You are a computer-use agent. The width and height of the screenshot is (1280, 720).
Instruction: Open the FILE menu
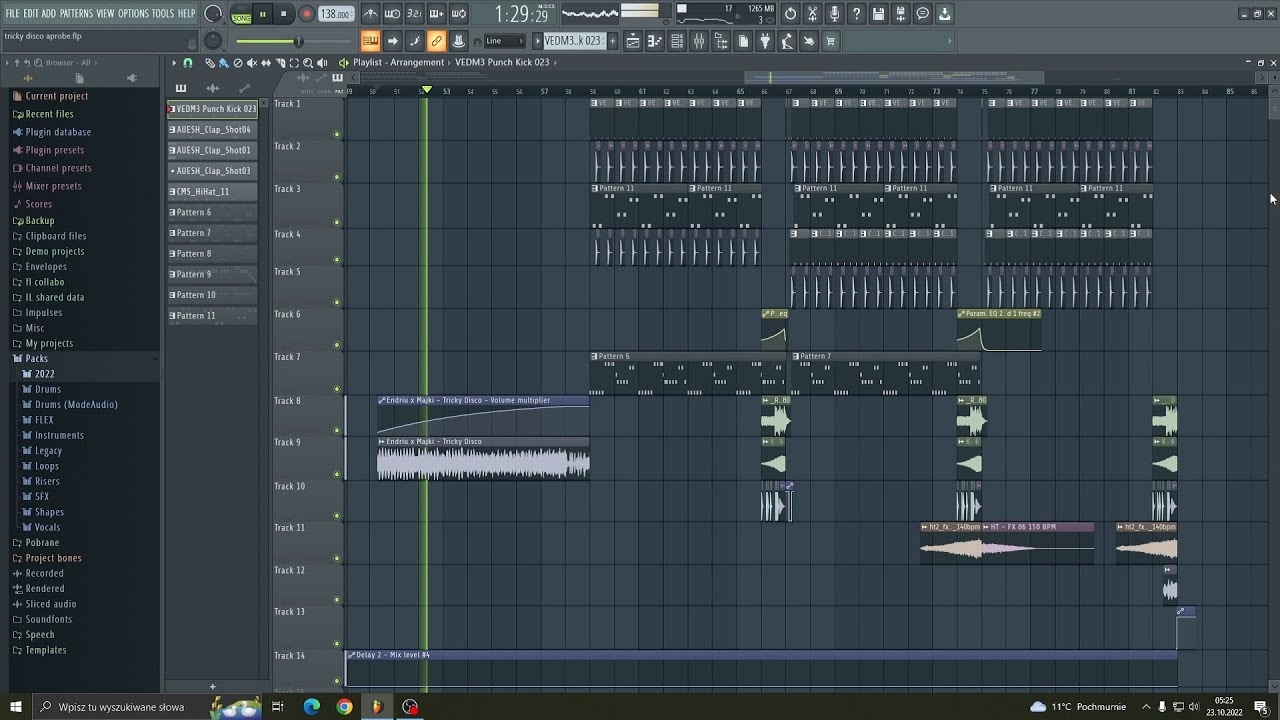click(13, 13)
